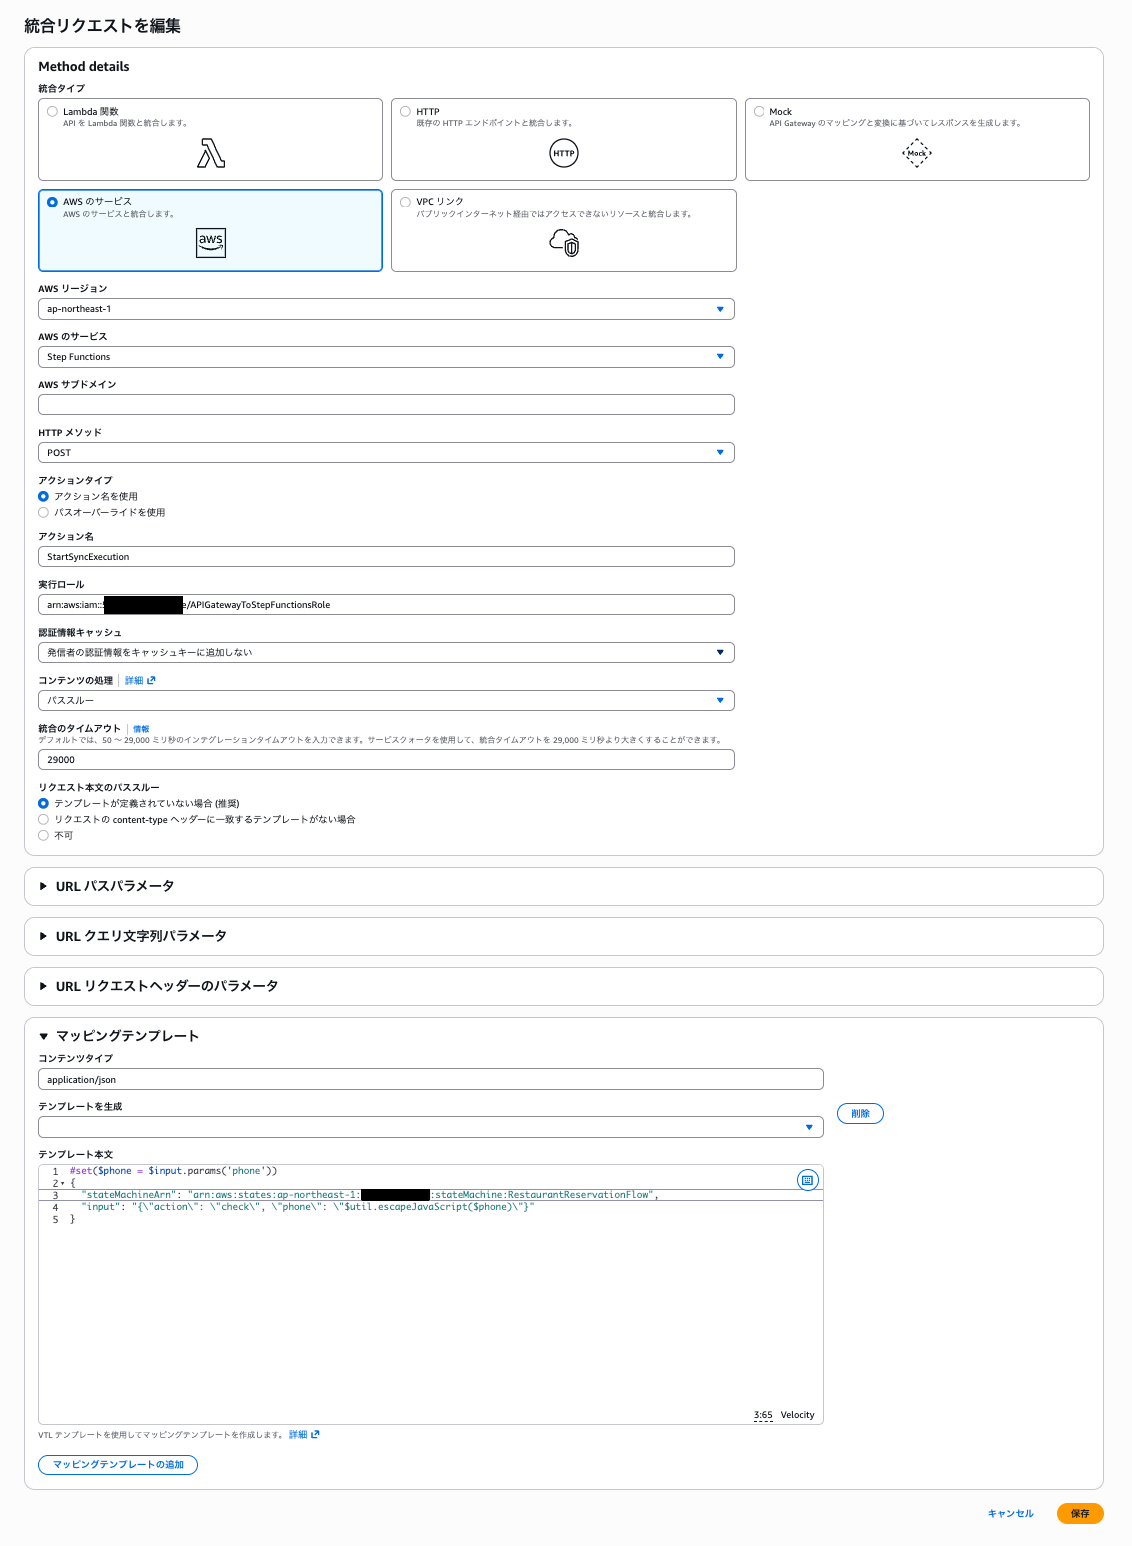Click the "input" line in the template editor
This screenshot has height=1546, width=1132.
click(308, 1207)
